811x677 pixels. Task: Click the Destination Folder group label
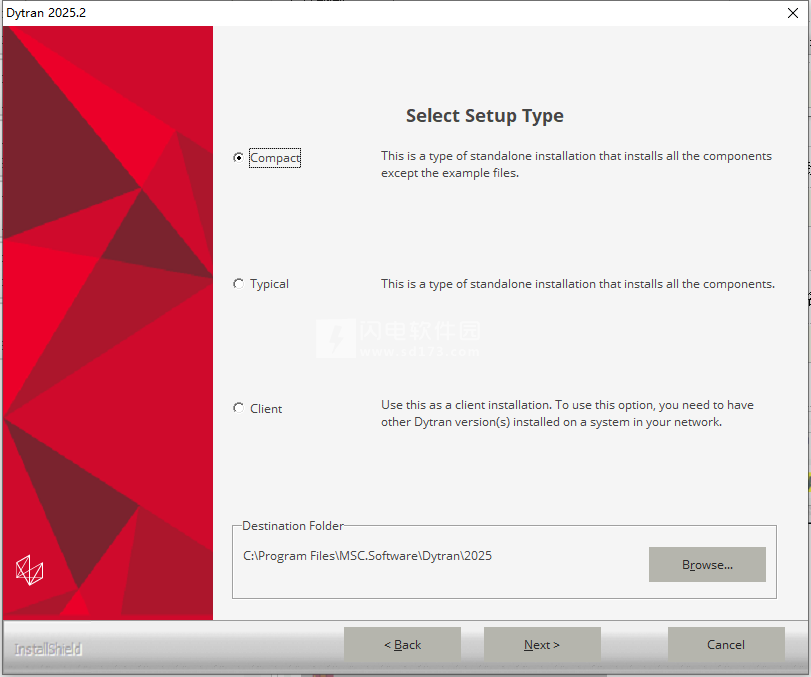[x=293, y=526]
